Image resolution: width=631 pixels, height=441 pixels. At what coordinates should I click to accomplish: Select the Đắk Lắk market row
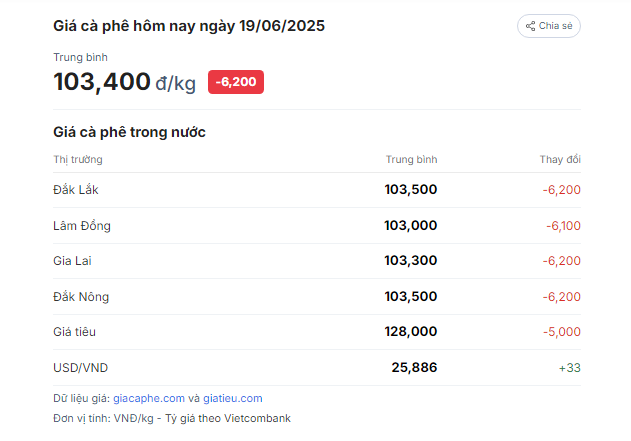pyautogui.click(x=317, y=190)
